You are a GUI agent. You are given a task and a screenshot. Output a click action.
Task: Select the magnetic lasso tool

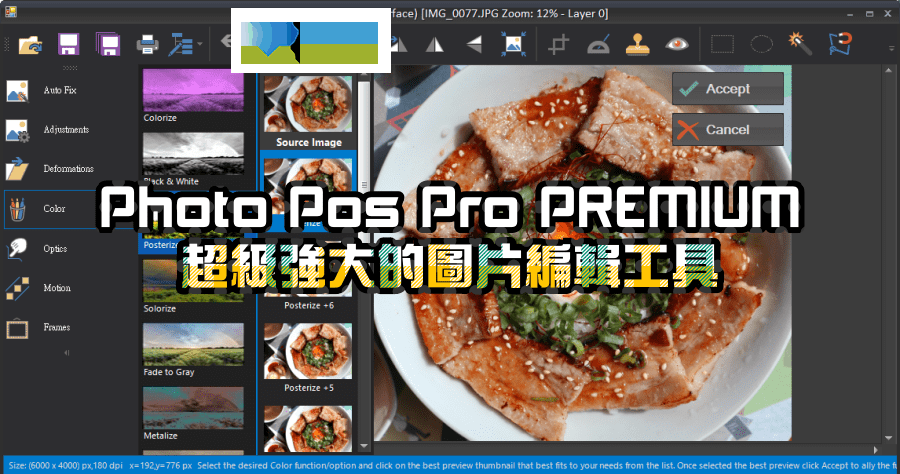[x=840, y=44]
